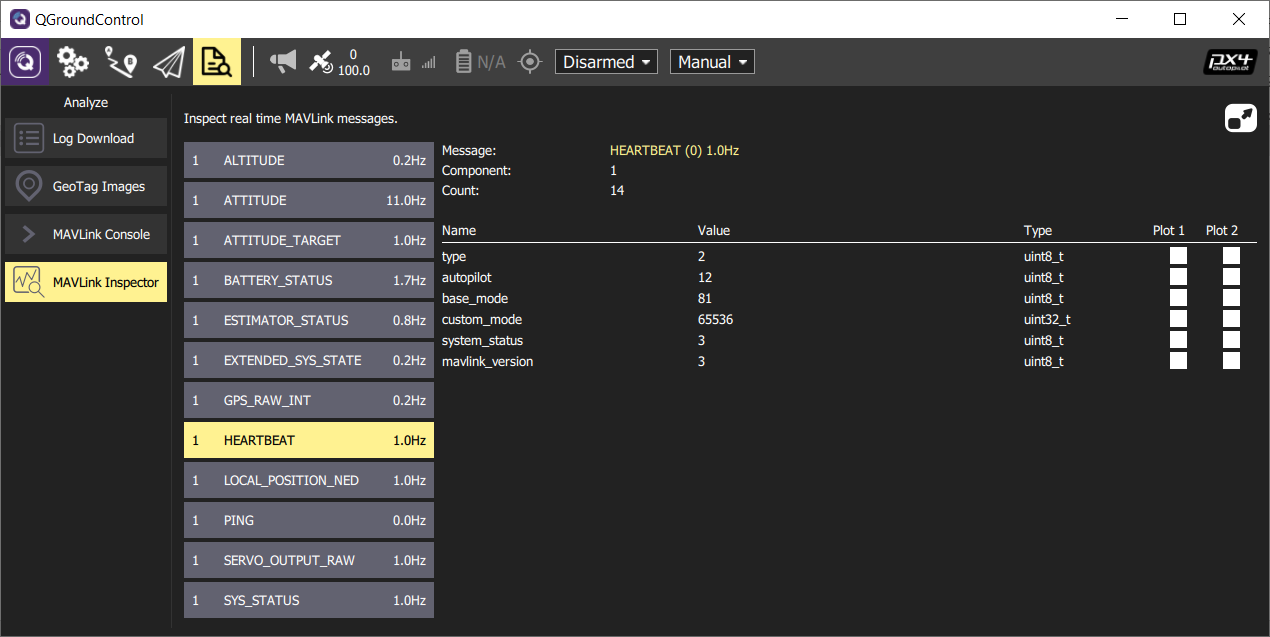The image size is (1270, 637).
Task: Switch to Fly view paper plane icon
Action: pyautogui.click(x=168, y=61)
